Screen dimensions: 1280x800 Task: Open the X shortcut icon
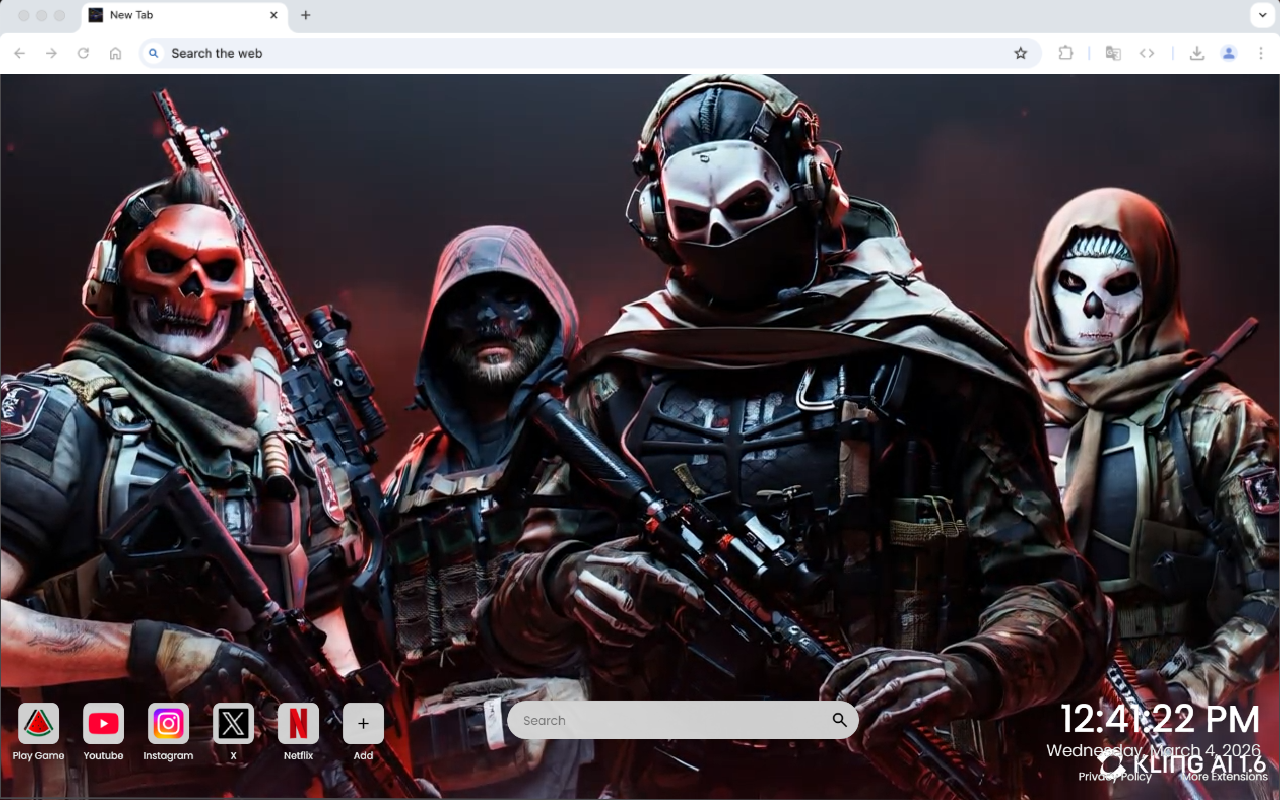pyautogui.click(x=233, y=724)
